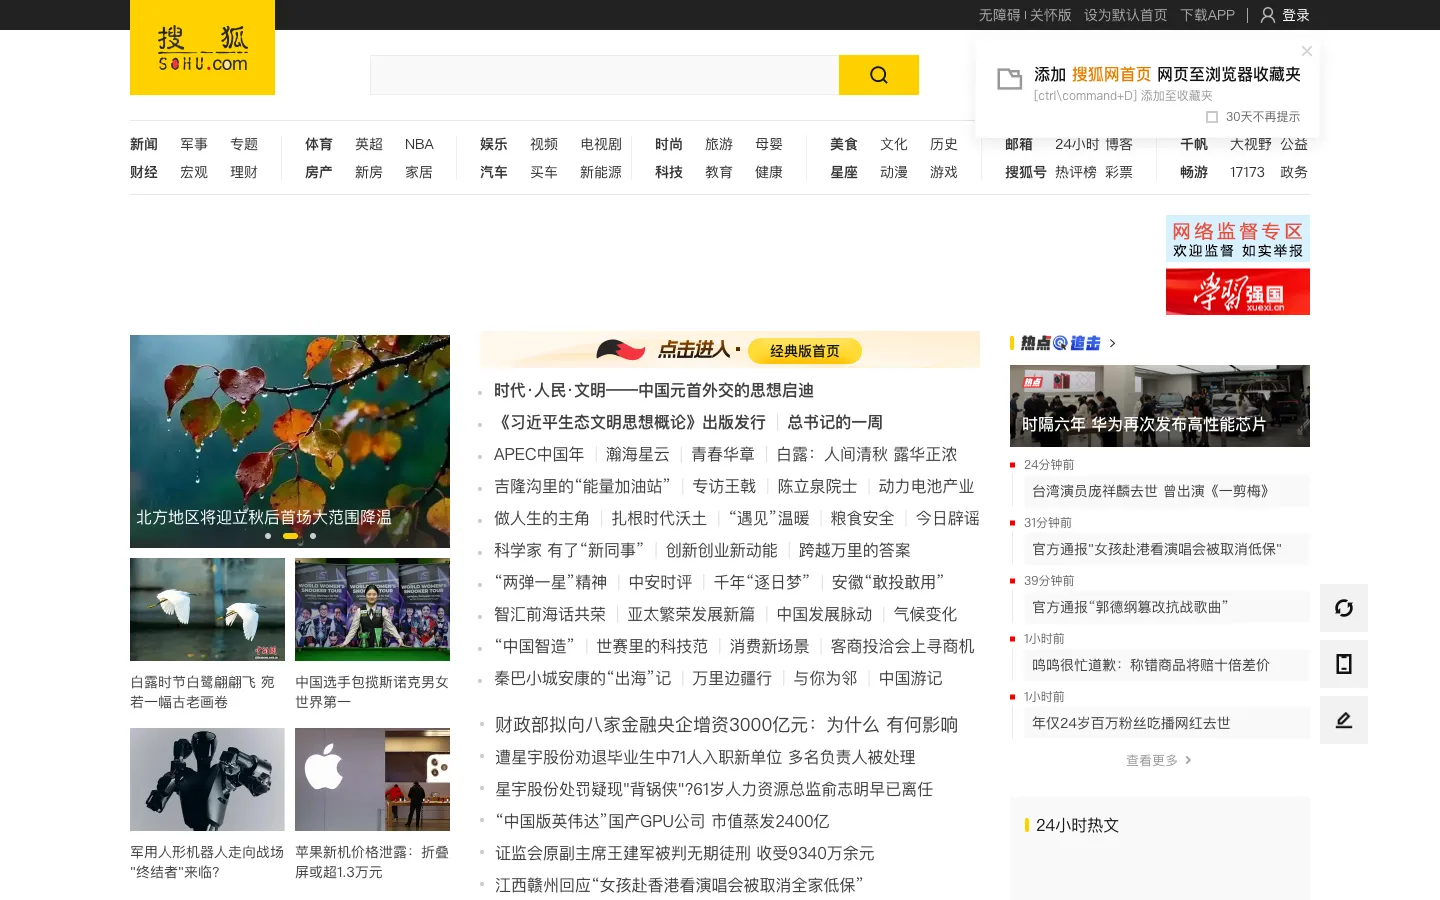Open 江西赣州回应 女孩赴香港看演唱会 article
1440x900 pixels.
pyautogui.click(x=679, y=885)
